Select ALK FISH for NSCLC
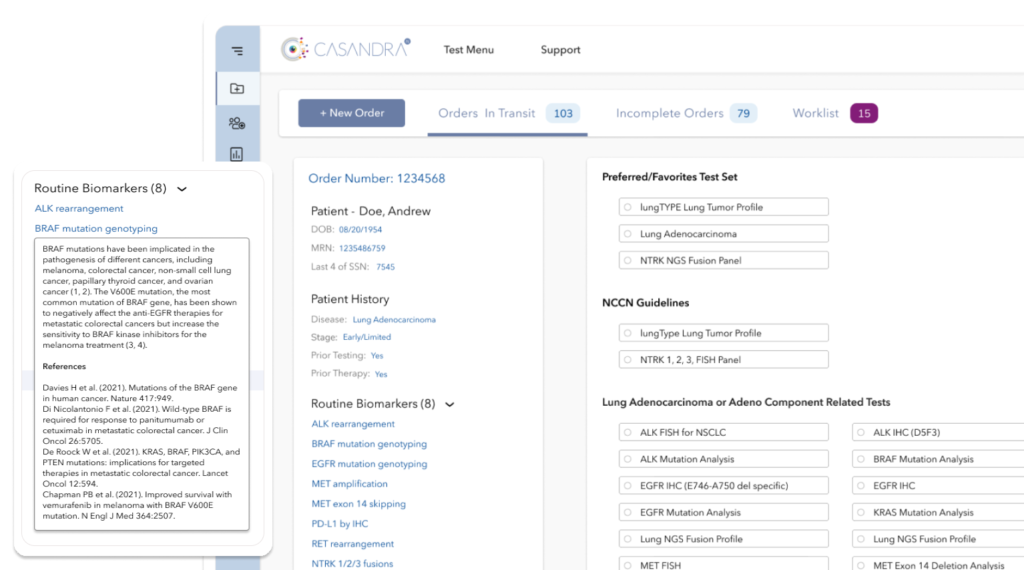Image resolution: width=1024 pixels, height=570 pixels. click(724, 432)
